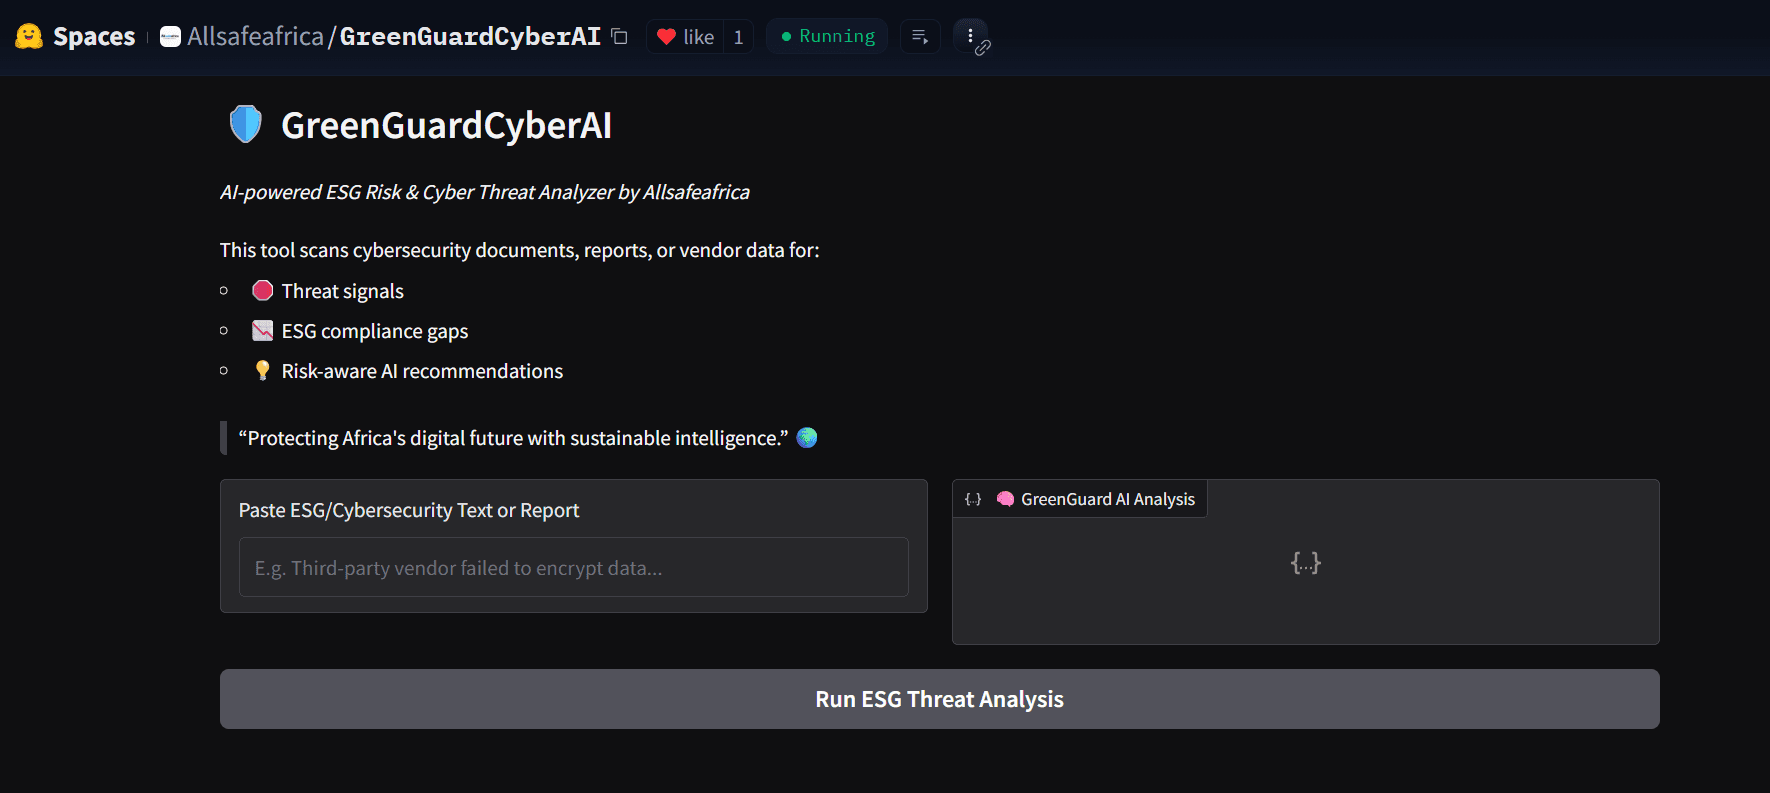Visit the Allsafeafrica profile link
The height and width of the screenshot is (793, 1770).
(x=255, y=37)
